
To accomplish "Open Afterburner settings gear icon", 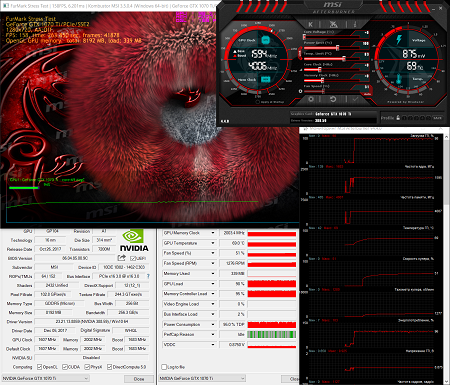I will coord(311,99).
